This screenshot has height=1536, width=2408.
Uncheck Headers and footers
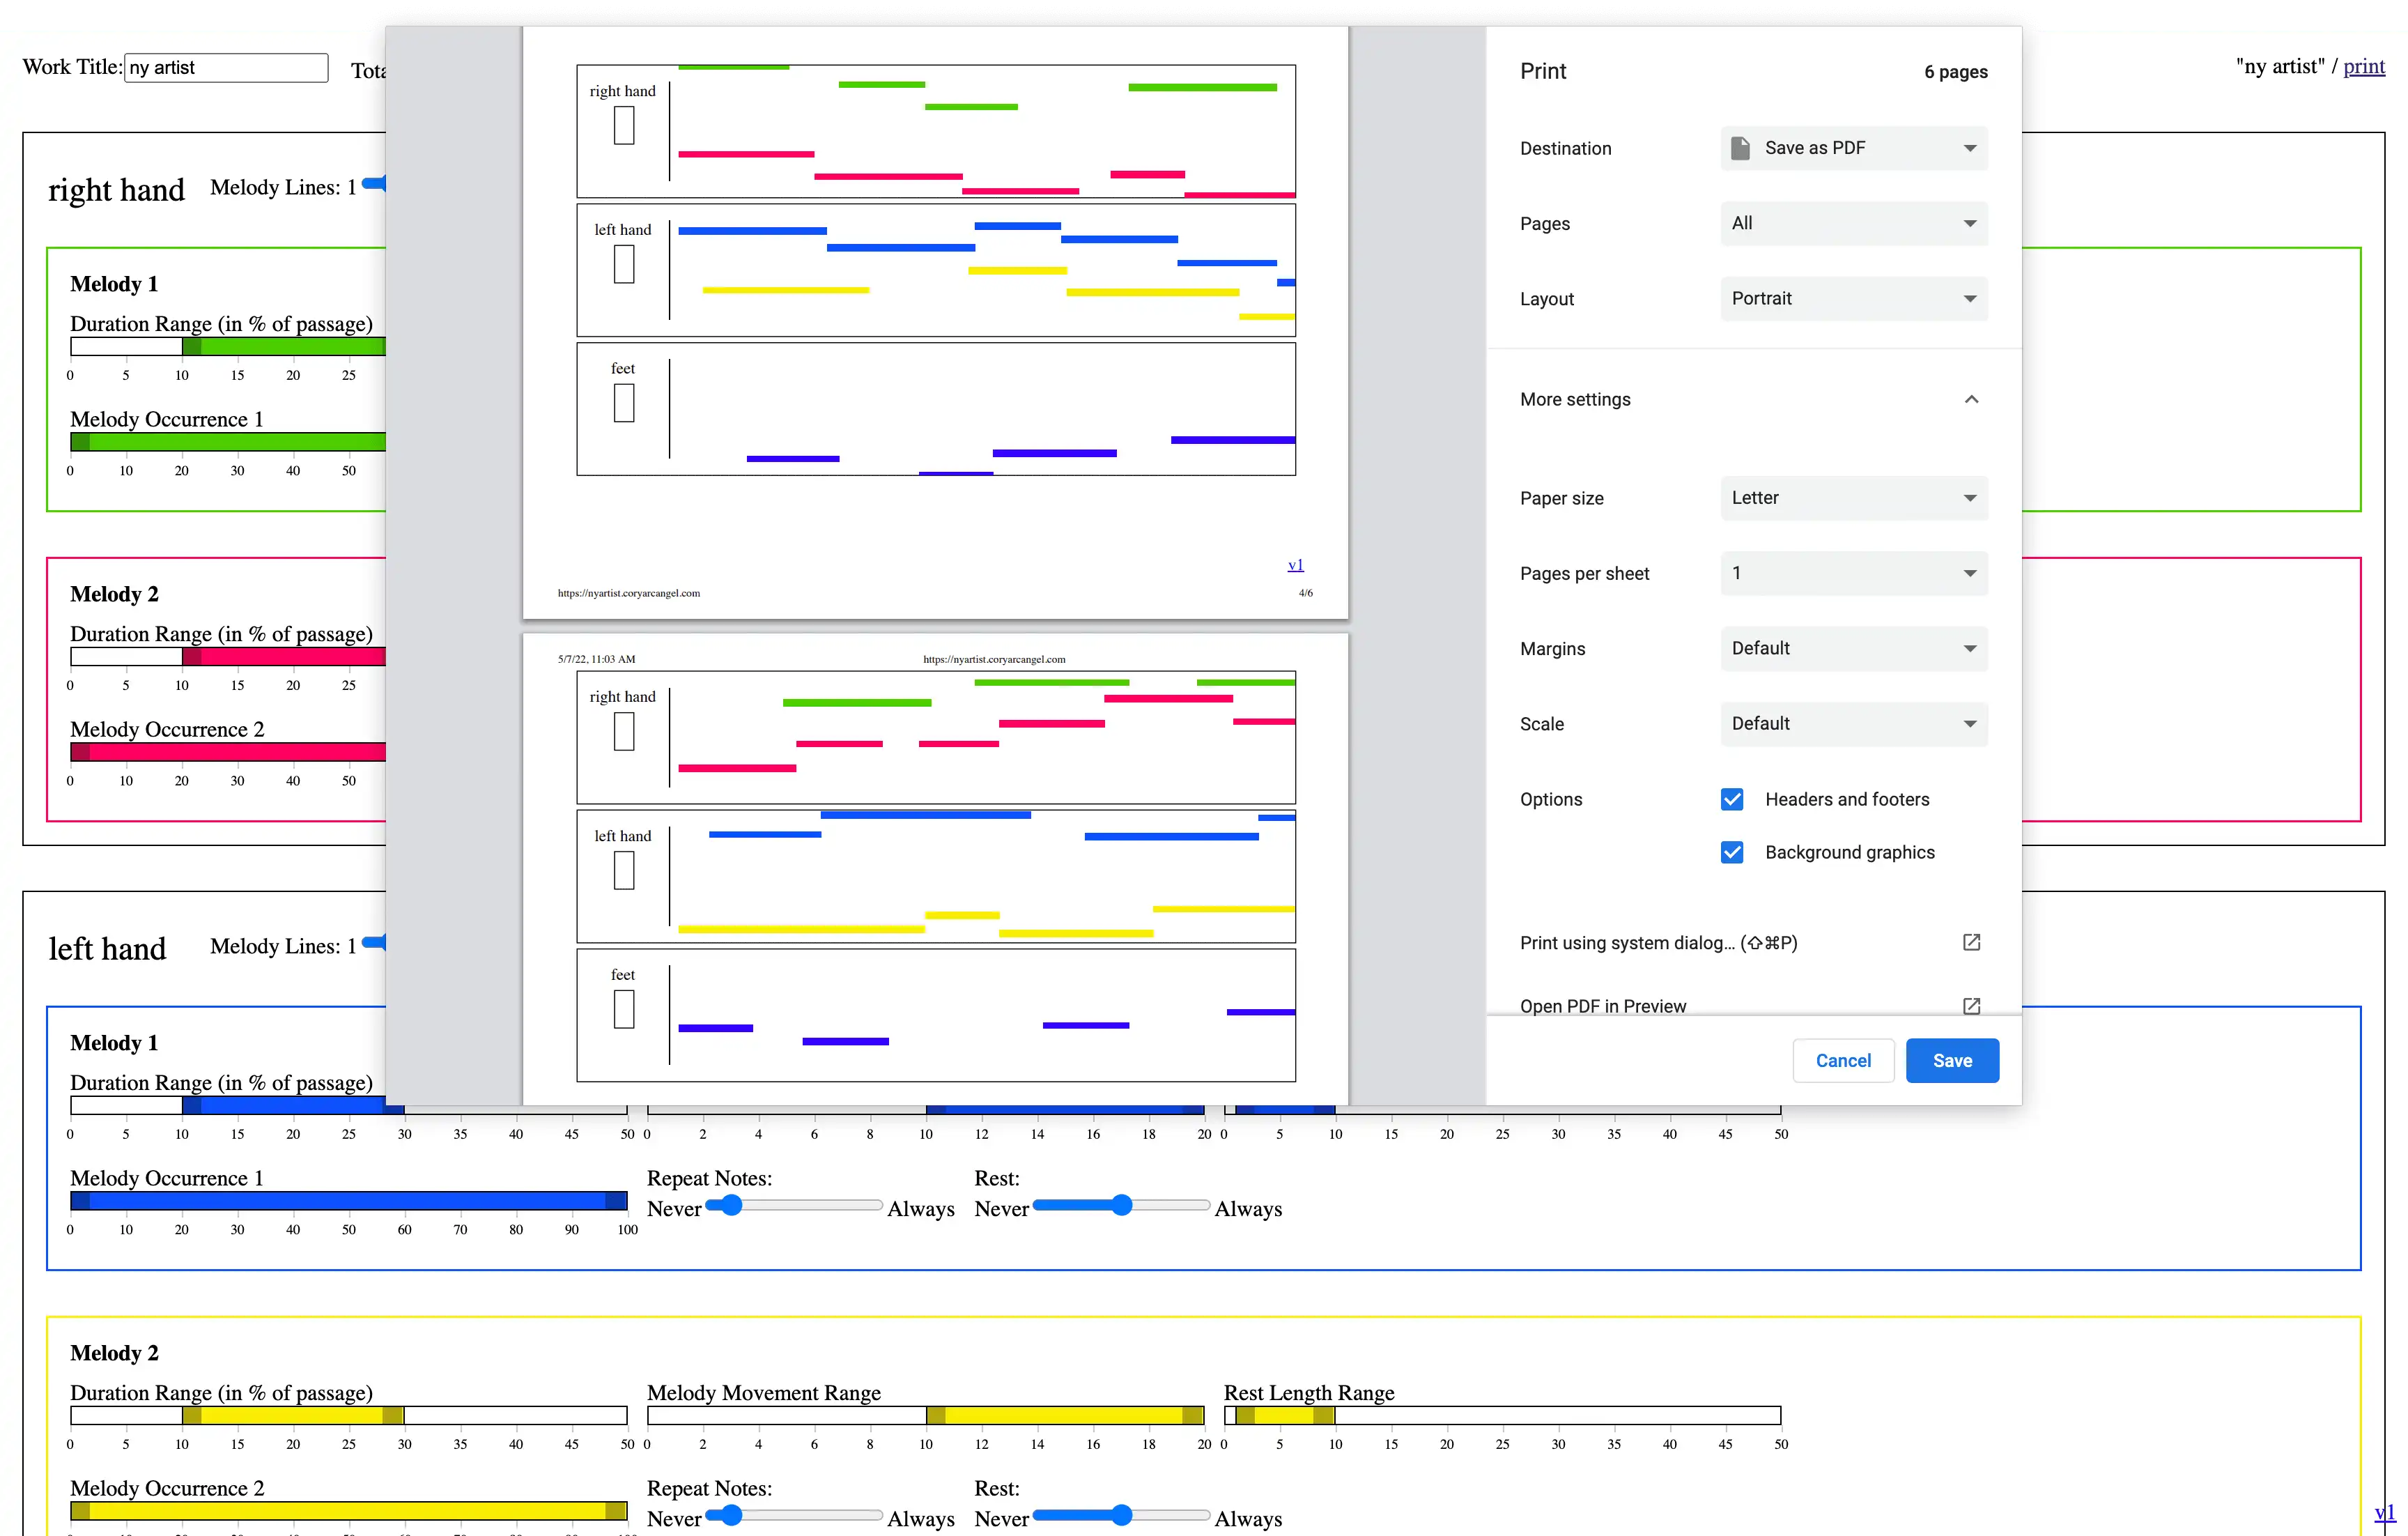coord(1732,799)
